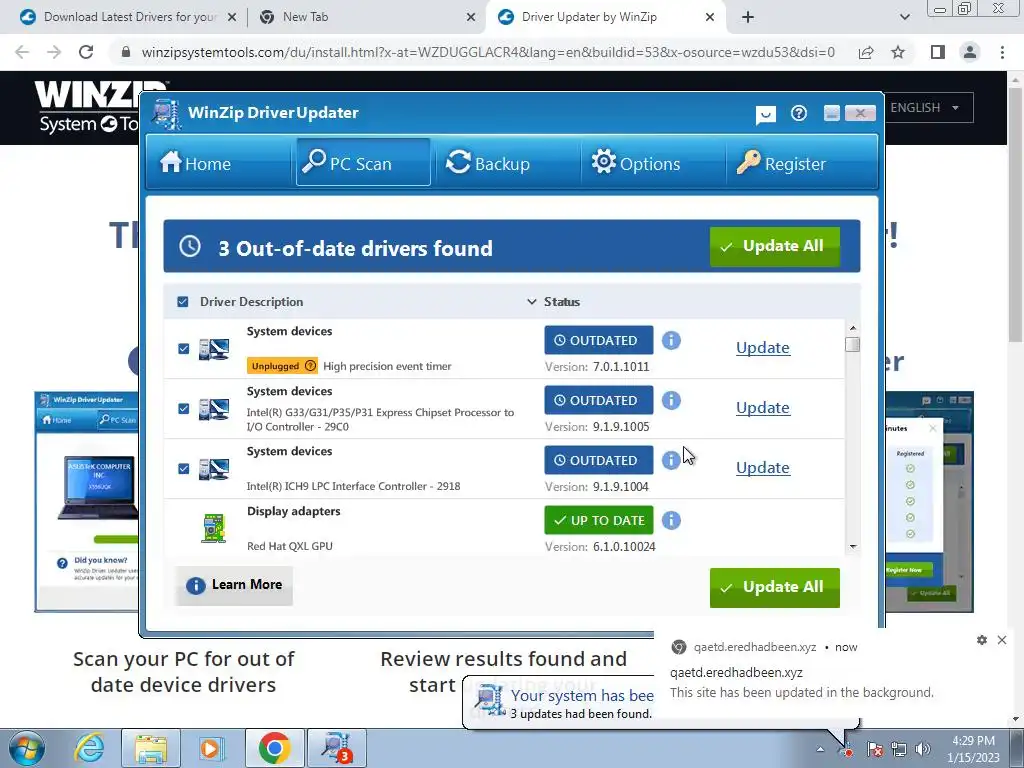Open WinZip Driver Updater taskbar icon
This screenshot has height=768, width=1024.
click(337, 748)
